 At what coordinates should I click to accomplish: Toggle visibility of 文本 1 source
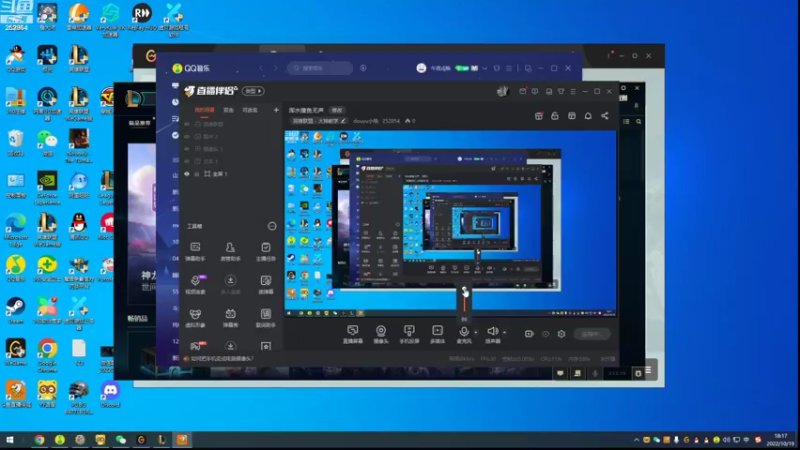tap(187, 161)
